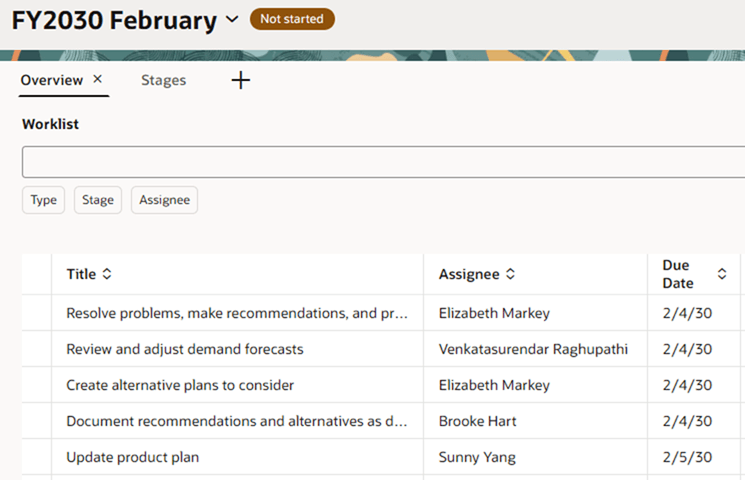Screen dimensions: 745x480
Task: Sort by Due Date column
Action: pyautogui.click(x=722, y=274)
